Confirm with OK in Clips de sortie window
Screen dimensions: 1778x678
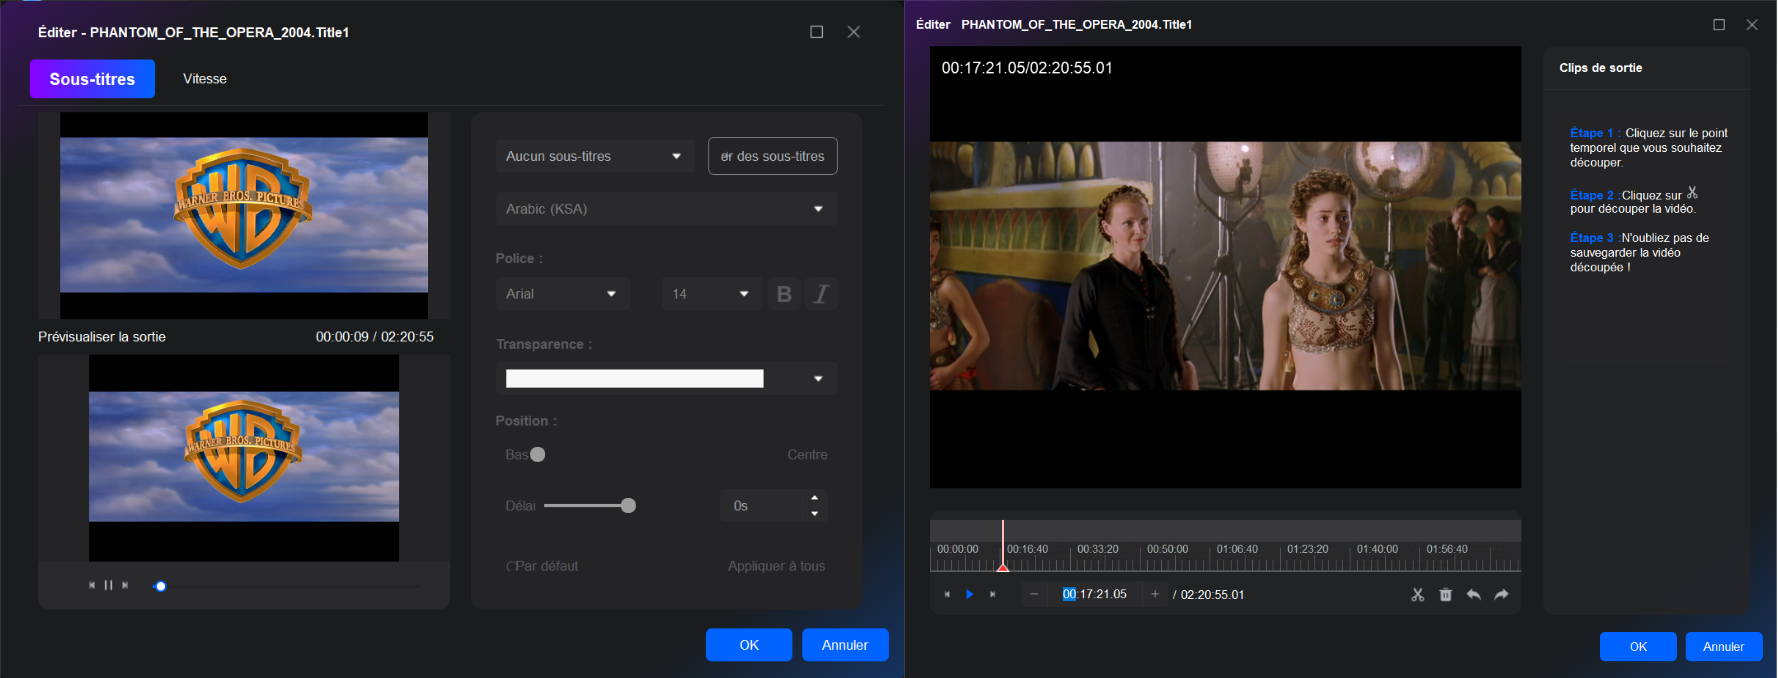(x=1638, y=647)
